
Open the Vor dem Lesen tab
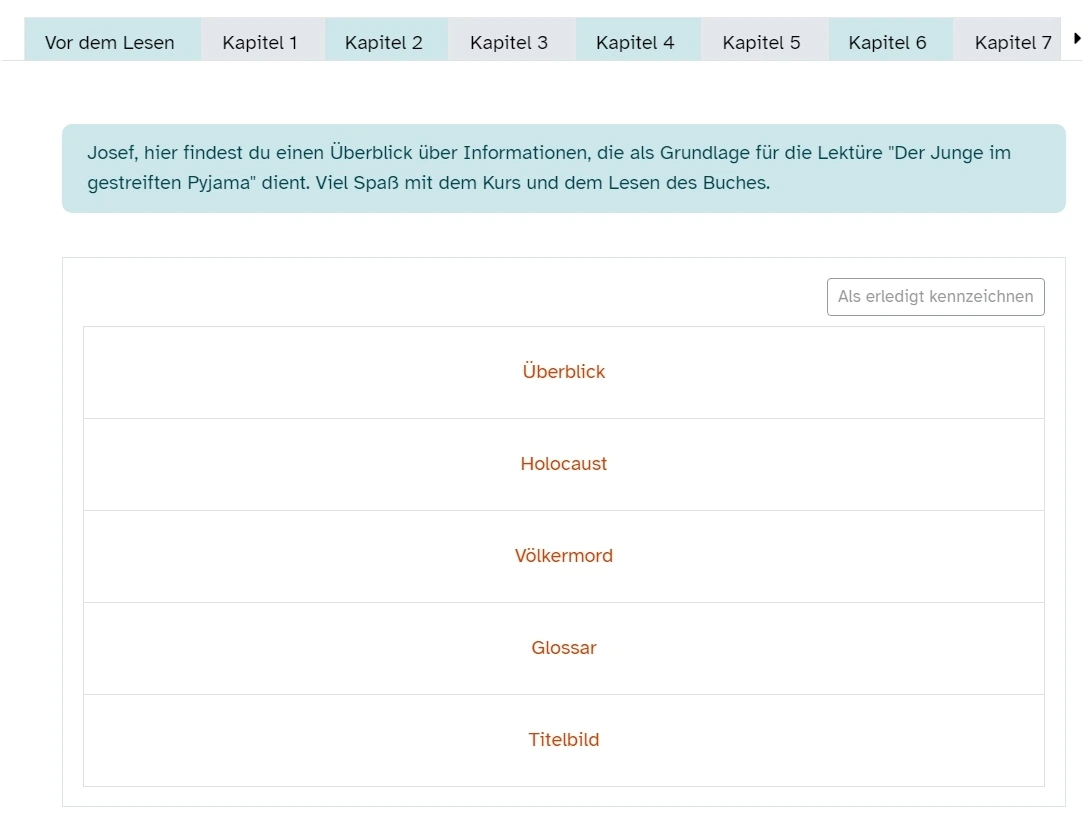click(110, 42)
